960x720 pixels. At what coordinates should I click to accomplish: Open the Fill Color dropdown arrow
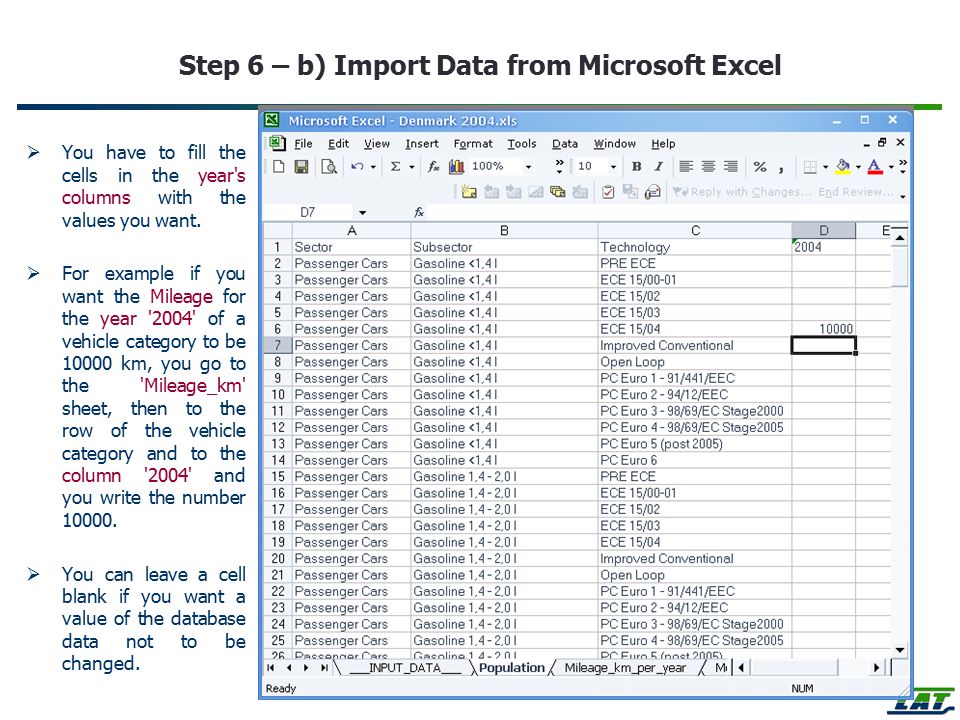[858, 167]
